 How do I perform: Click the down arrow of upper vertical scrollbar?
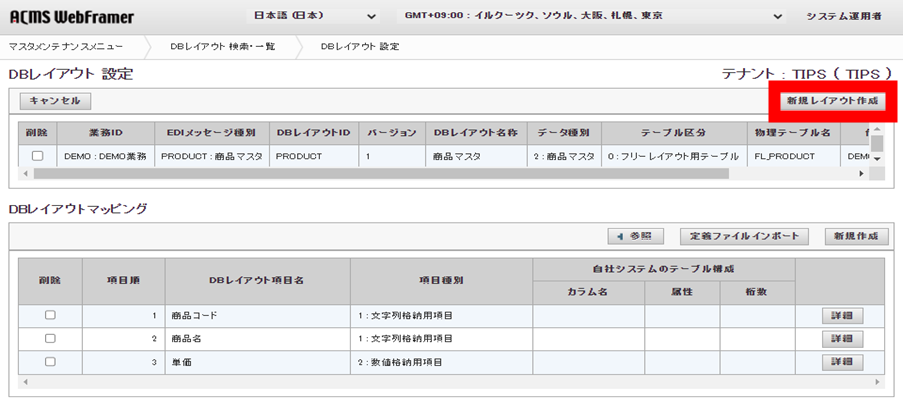(877, 159)
